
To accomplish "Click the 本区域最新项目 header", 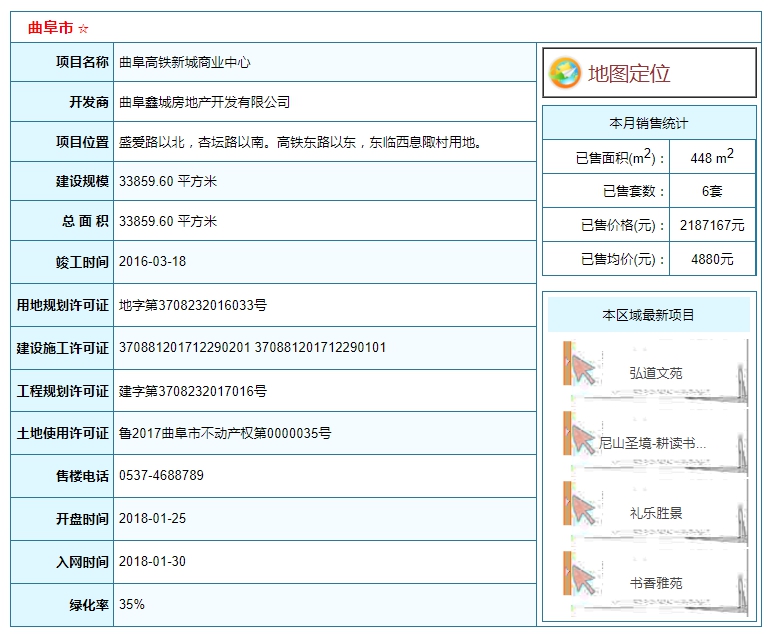I will tap(648, 315).
